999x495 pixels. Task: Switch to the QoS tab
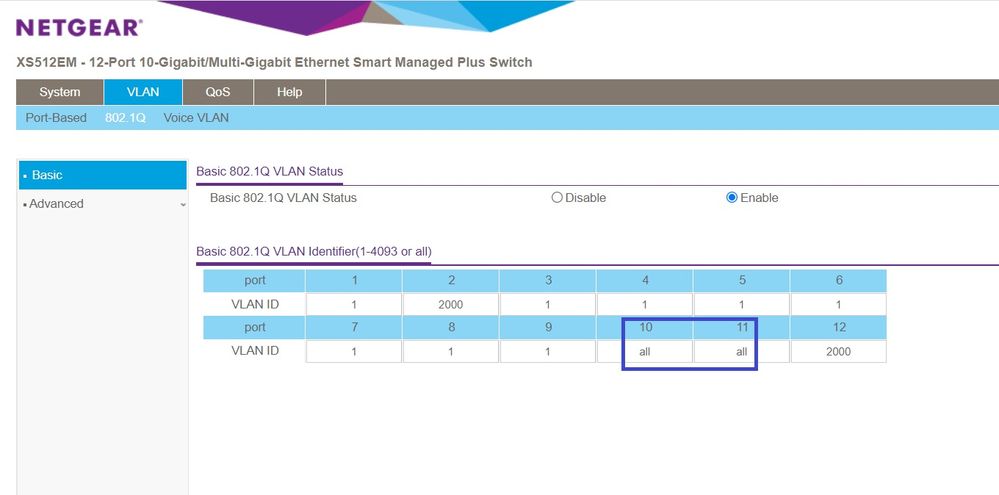click(x=218, y=92)
